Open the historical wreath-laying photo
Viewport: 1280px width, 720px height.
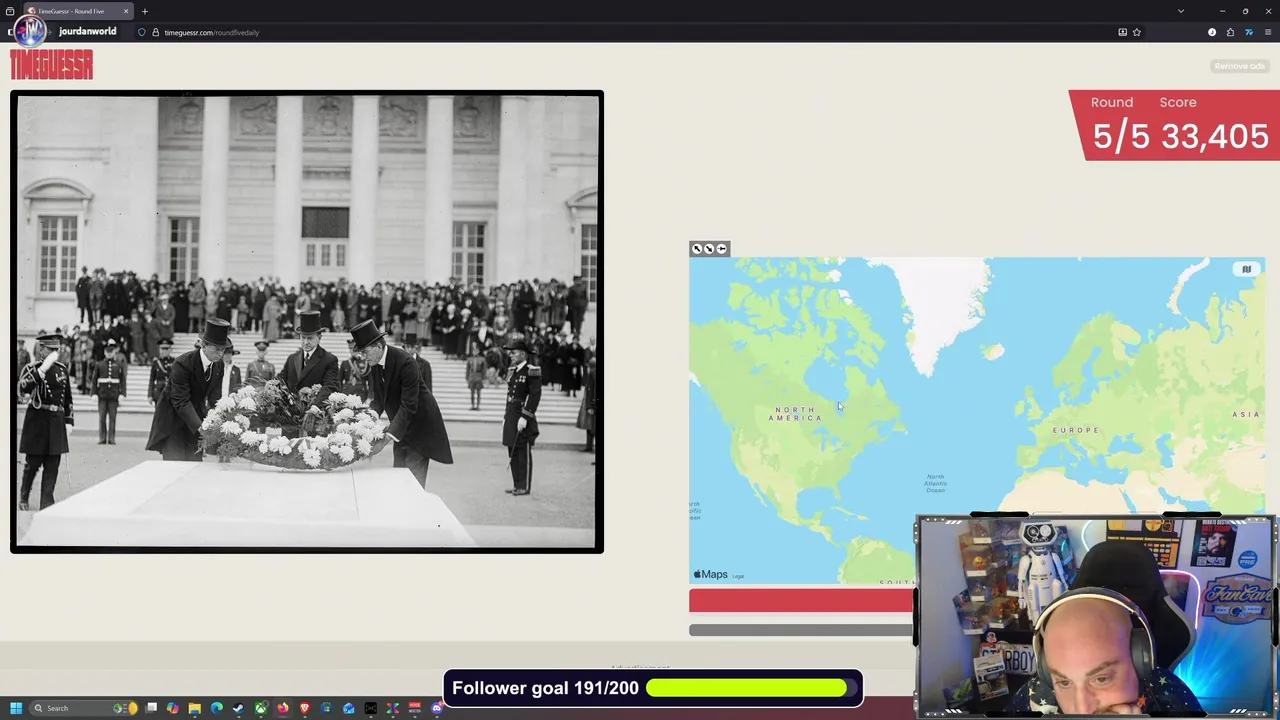(307, 322)
